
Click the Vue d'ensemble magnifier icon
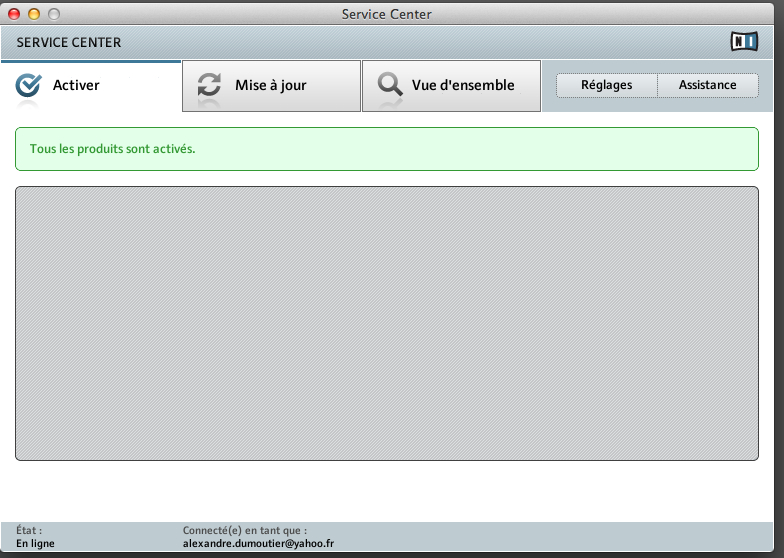(x=390, y=84)
